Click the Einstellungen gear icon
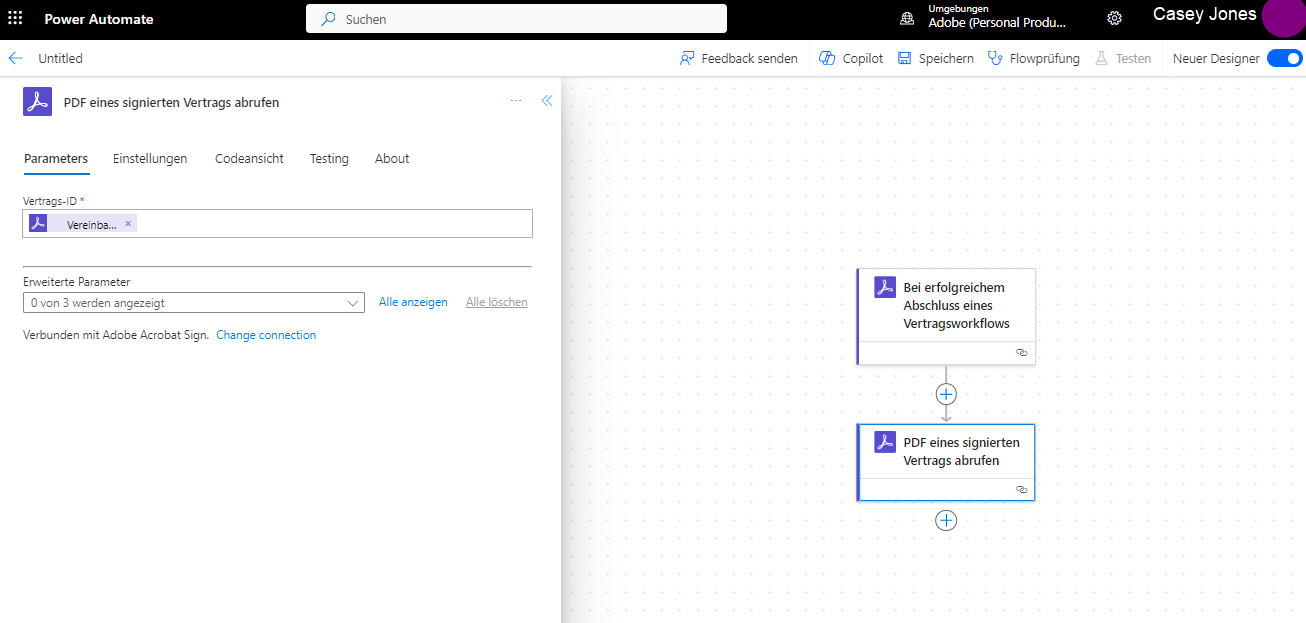 point(1114,18)
